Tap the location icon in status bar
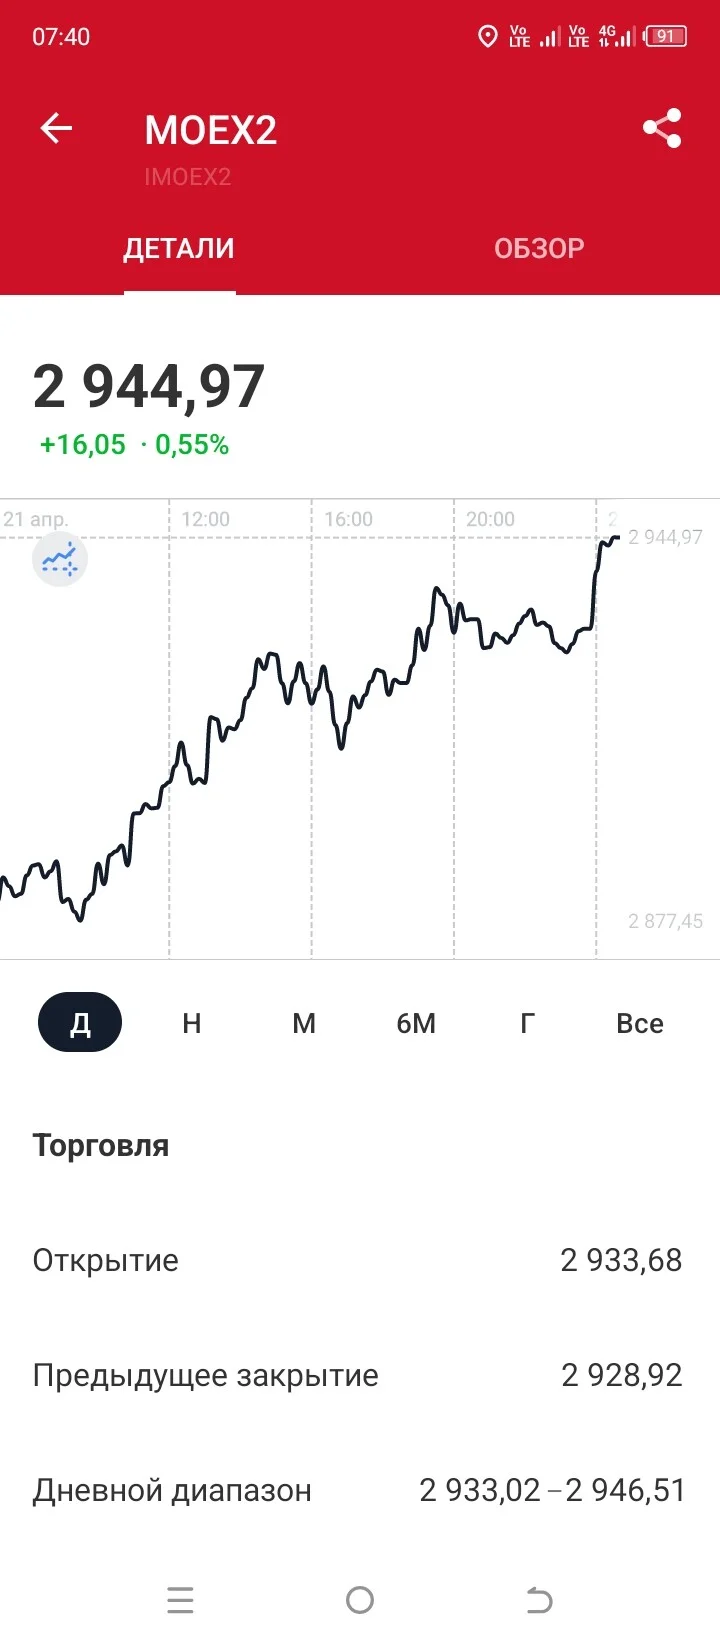720x1640 pixels. [488, 37]
